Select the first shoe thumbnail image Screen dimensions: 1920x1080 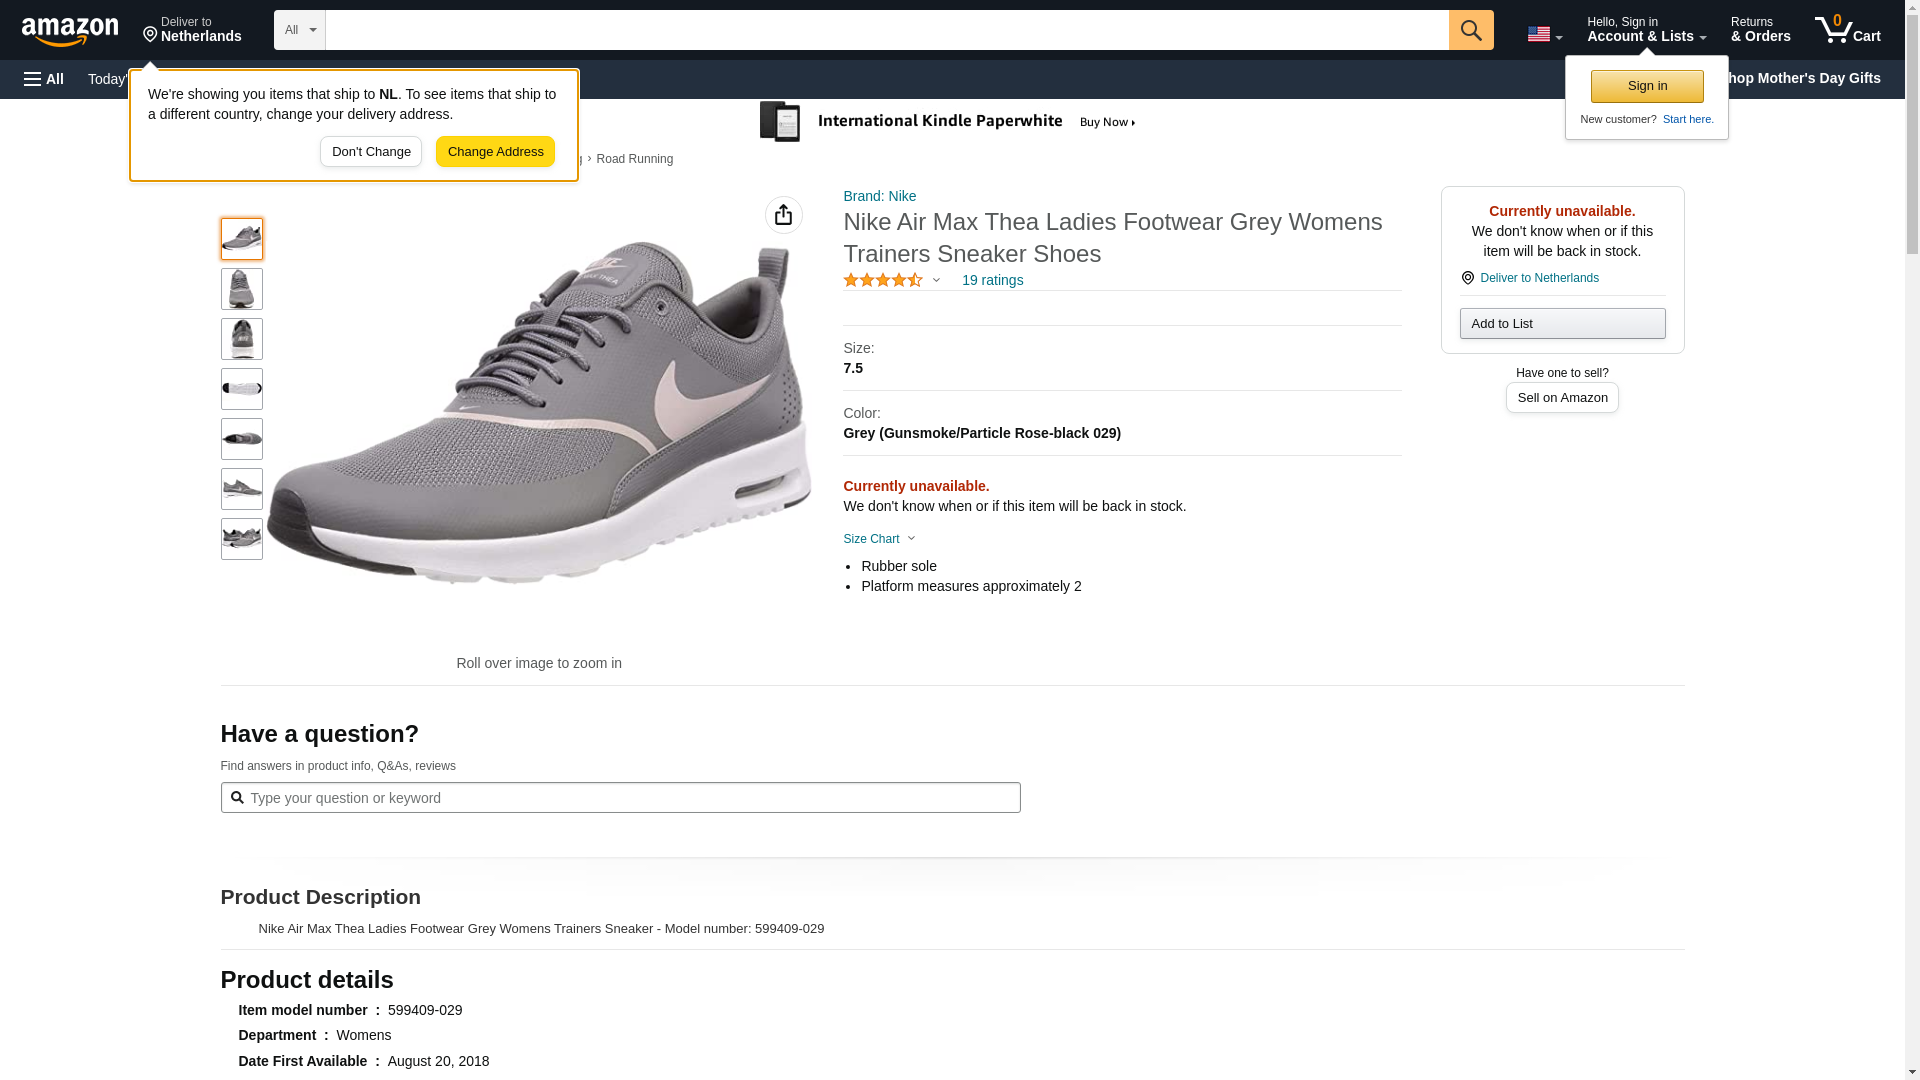click(x=241, y=239)
